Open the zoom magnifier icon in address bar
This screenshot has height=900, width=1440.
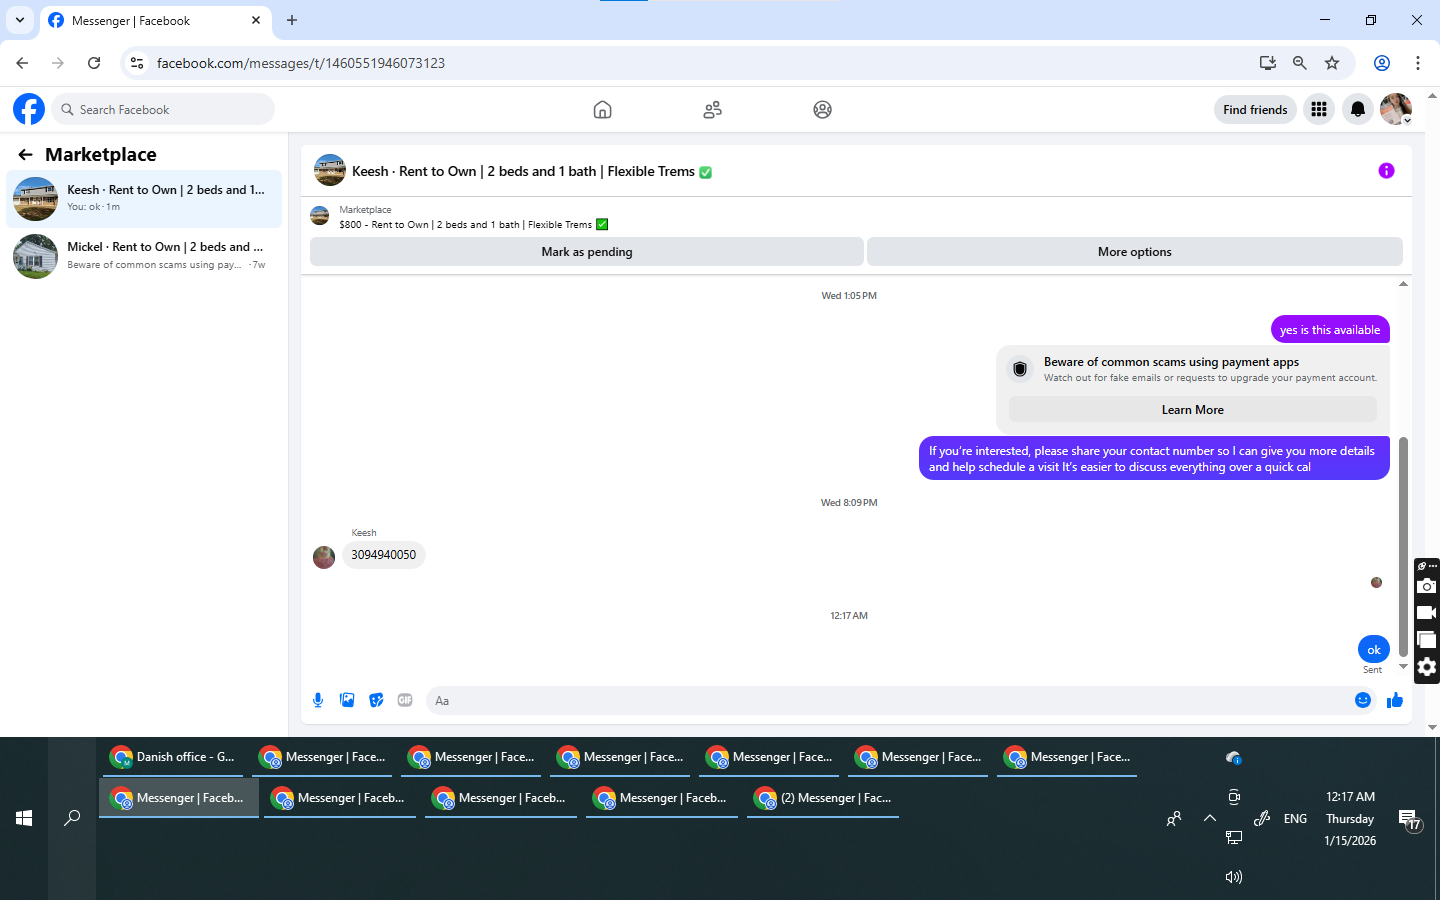(1300, 63)
